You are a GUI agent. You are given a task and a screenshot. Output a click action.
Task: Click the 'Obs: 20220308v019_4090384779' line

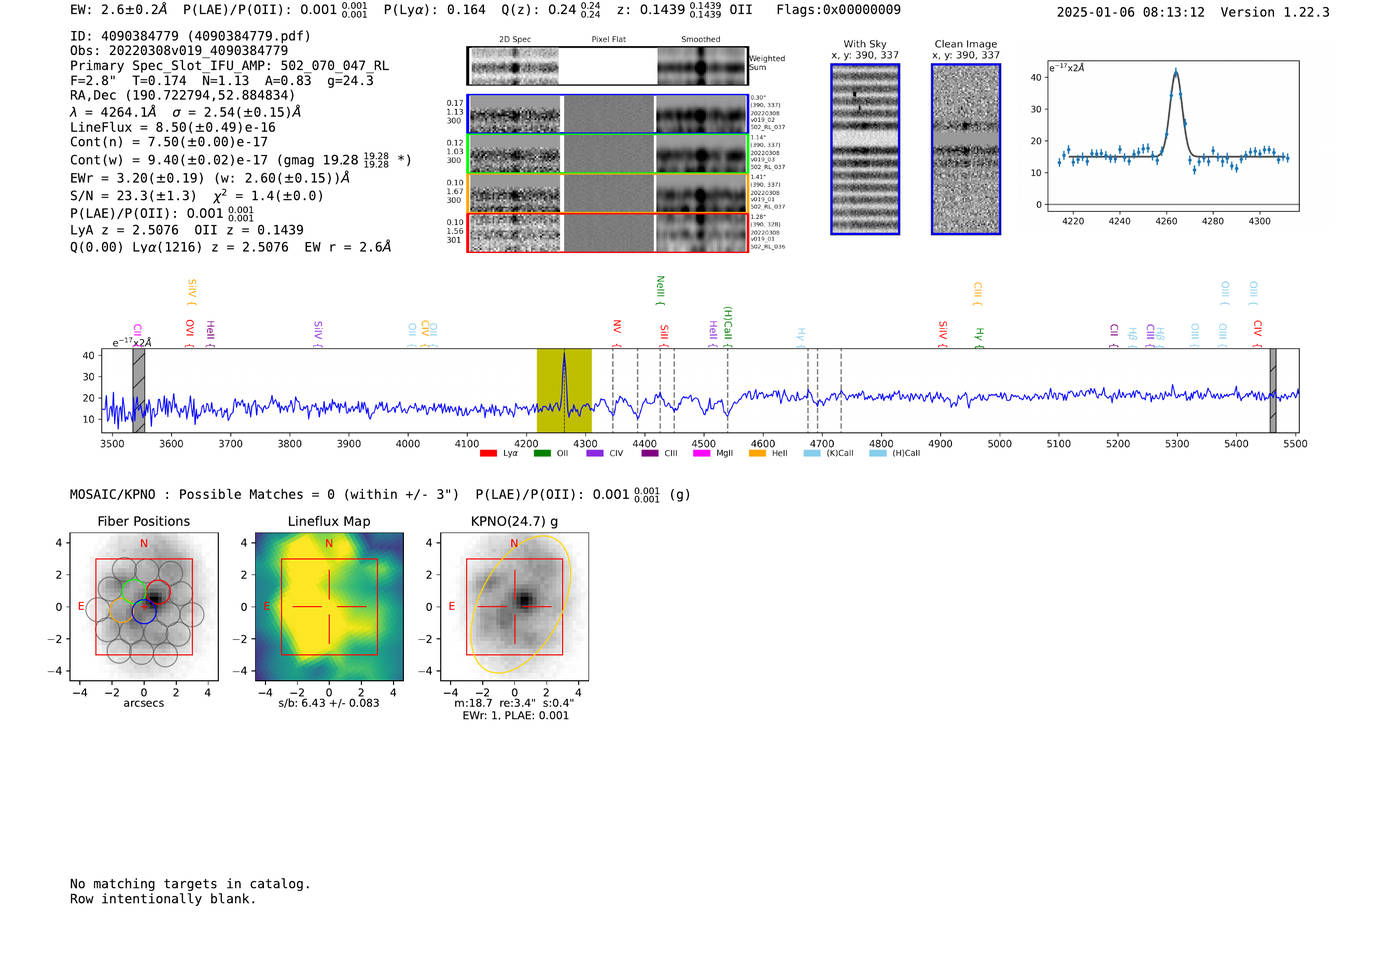(x=179, y=50)
